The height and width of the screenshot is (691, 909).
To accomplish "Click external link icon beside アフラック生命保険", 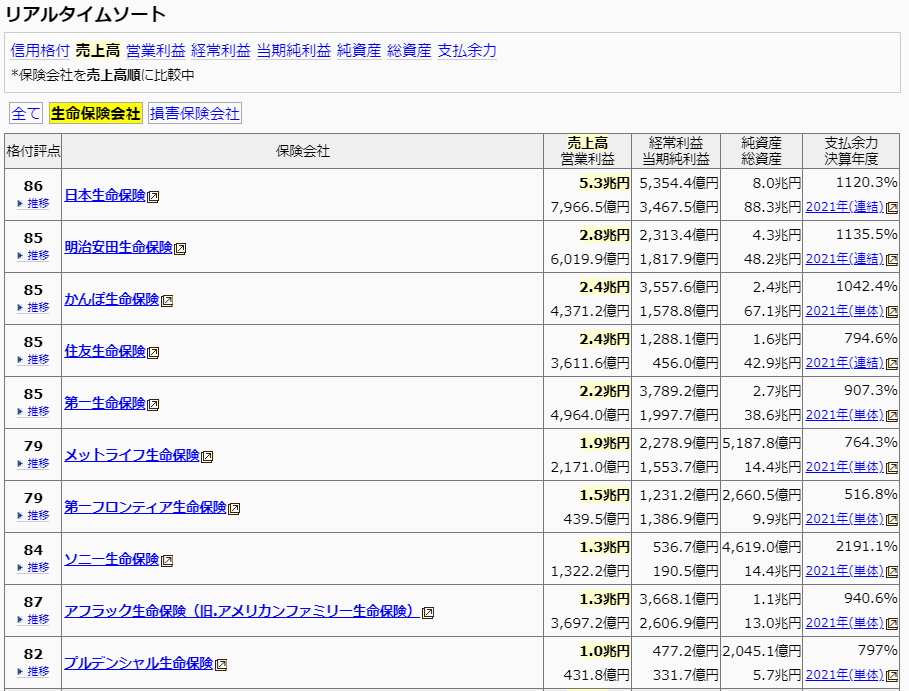I will 428,613.
